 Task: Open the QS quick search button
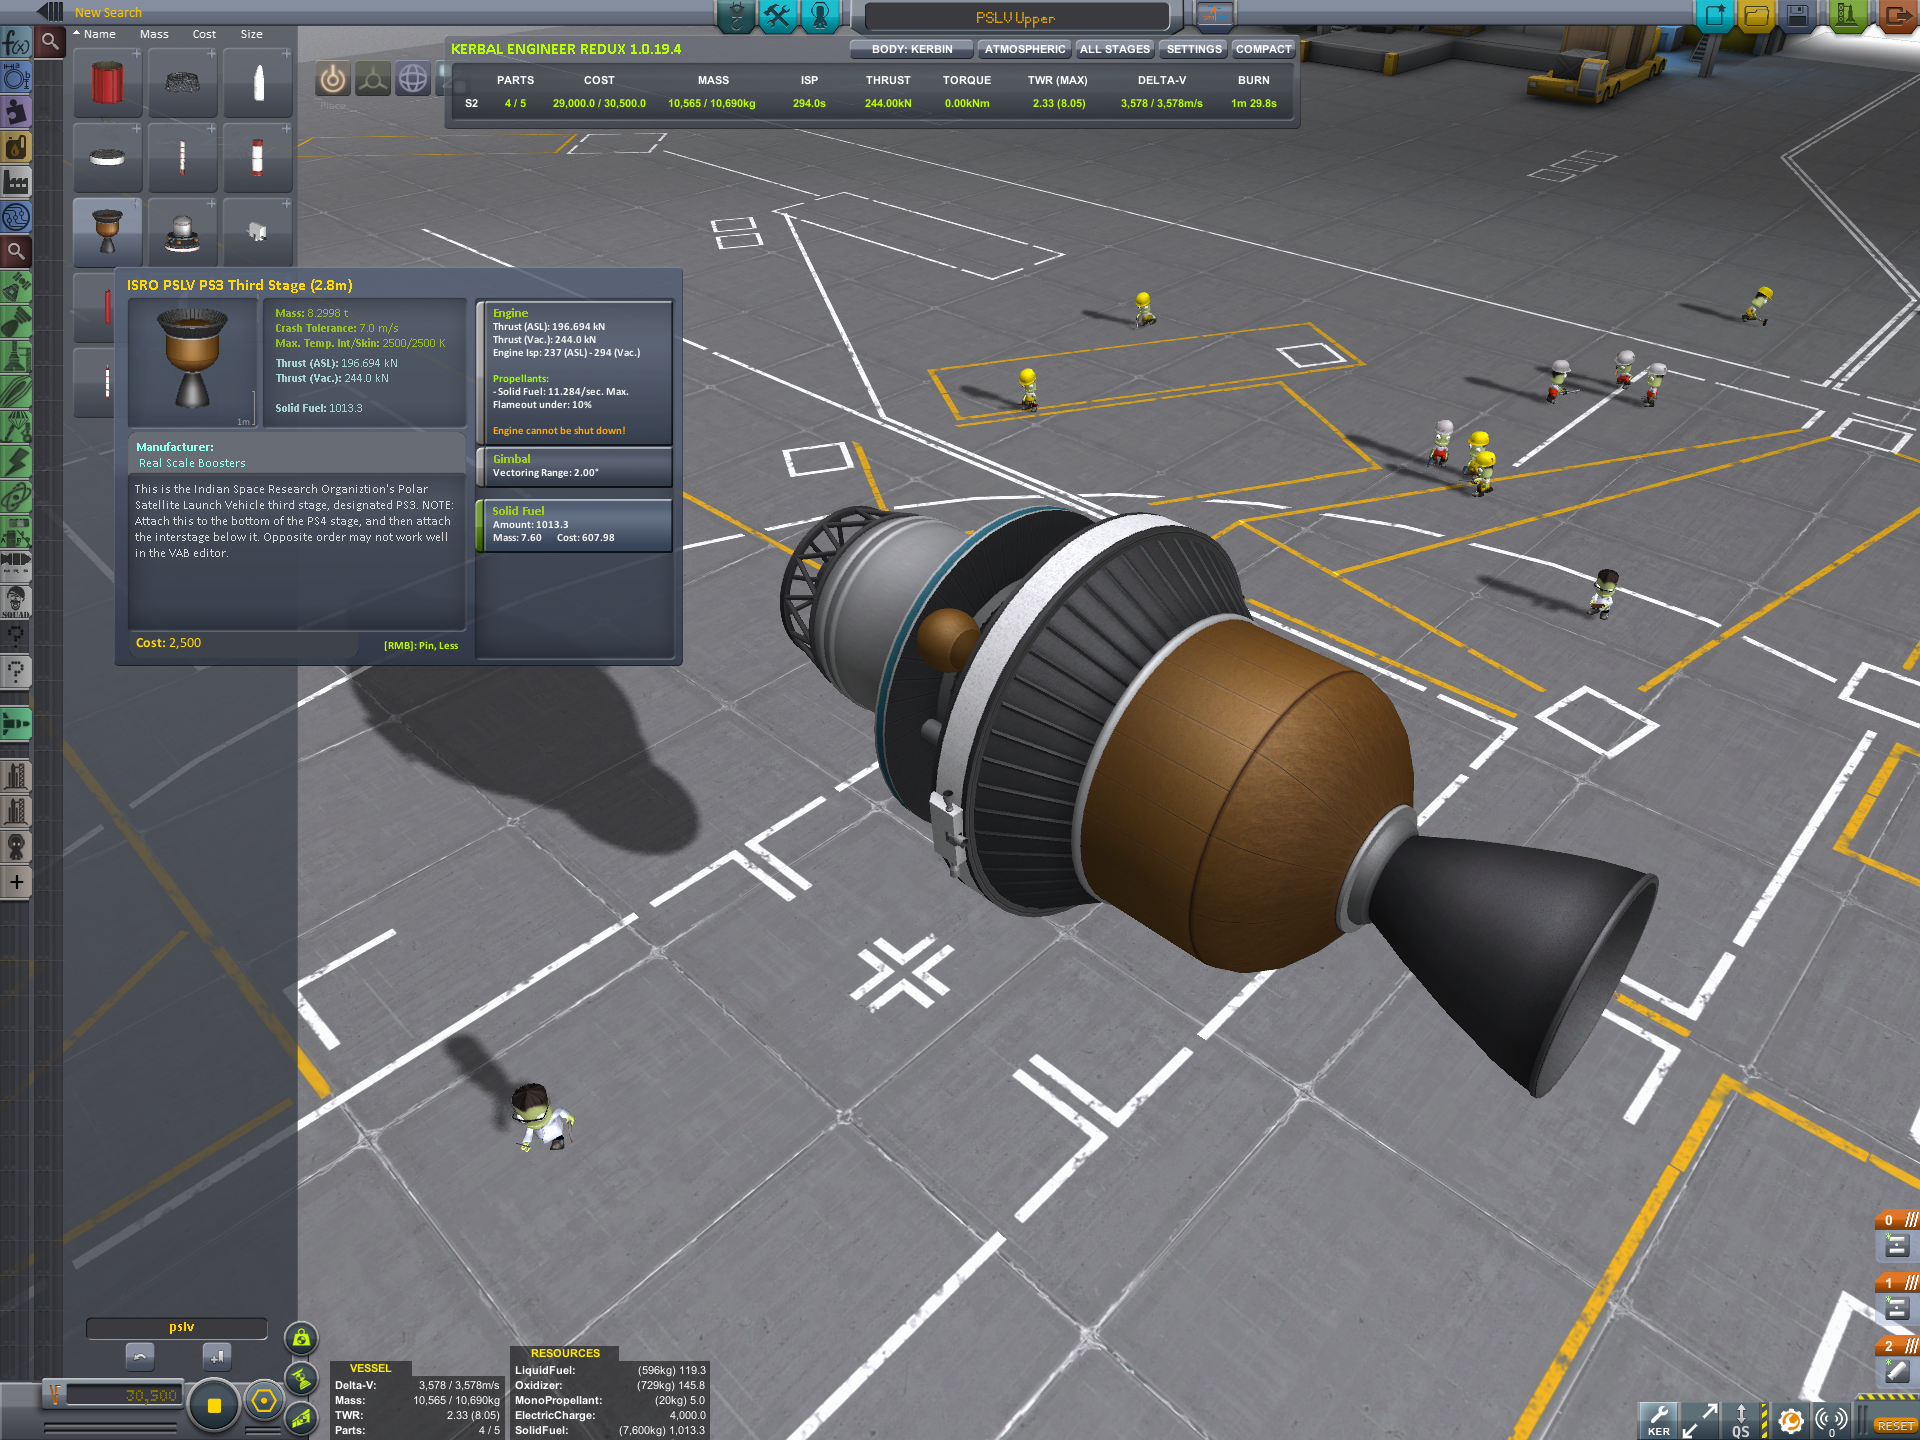(1741, 1420)
